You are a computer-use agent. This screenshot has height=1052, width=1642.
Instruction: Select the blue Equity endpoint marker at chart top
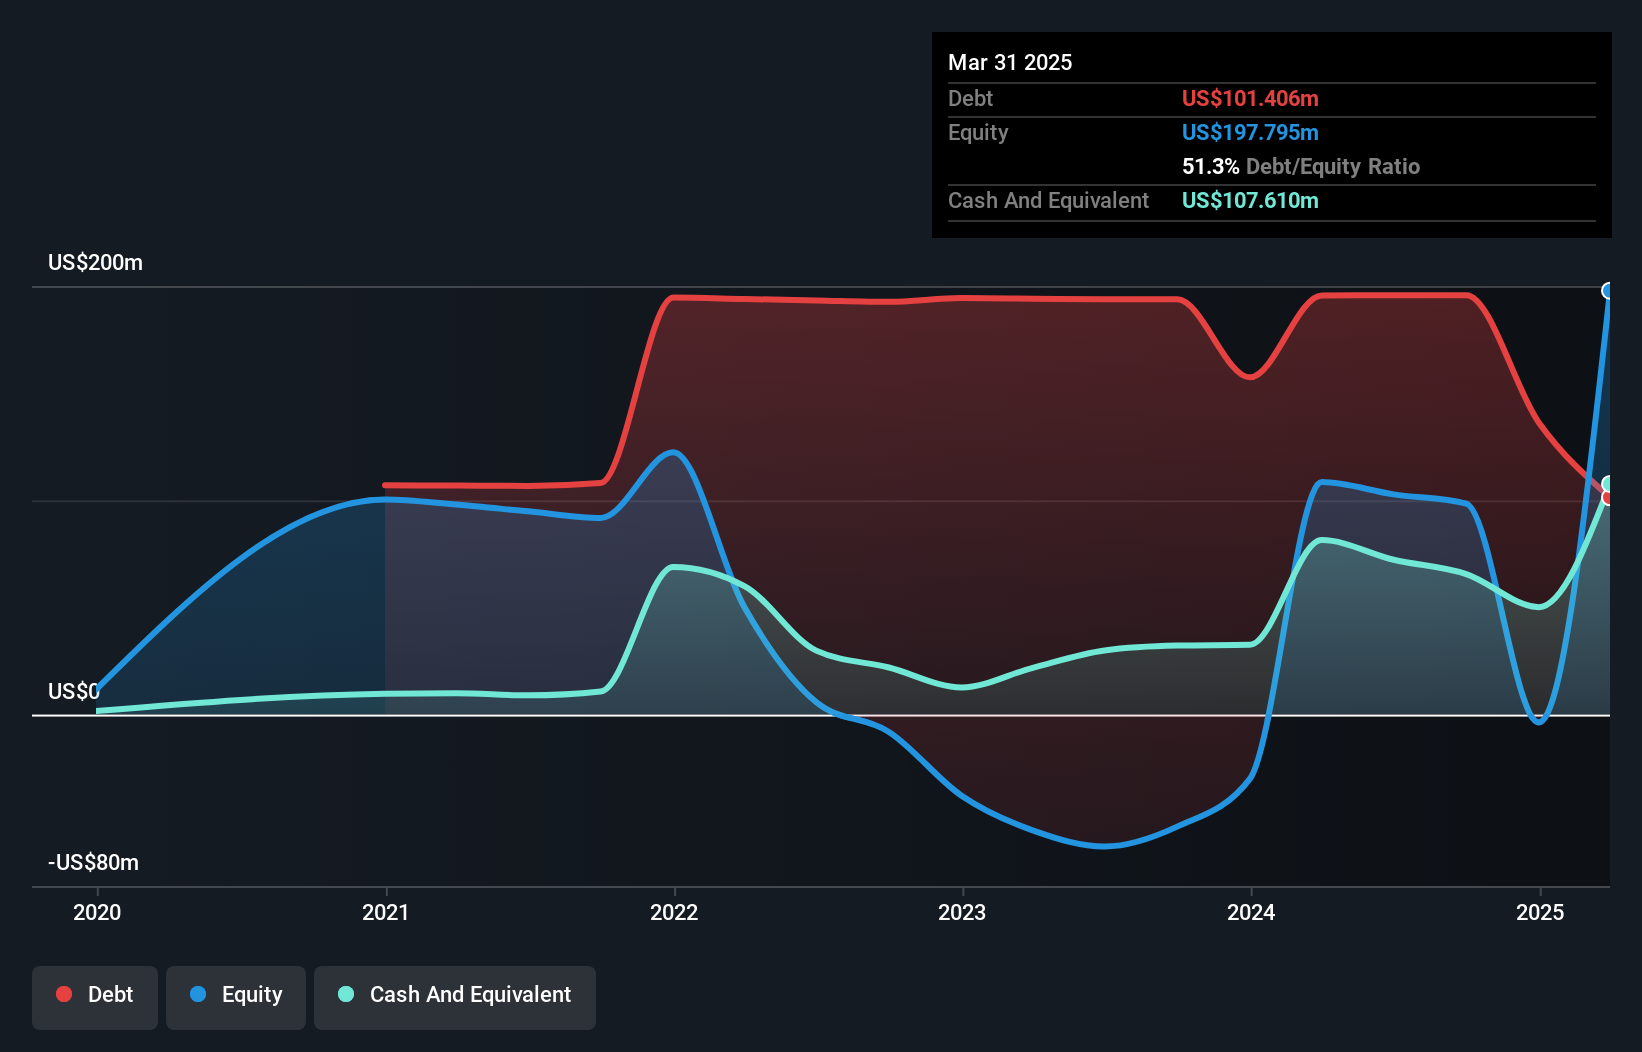pyautogui.click(x=1608, y=291)
